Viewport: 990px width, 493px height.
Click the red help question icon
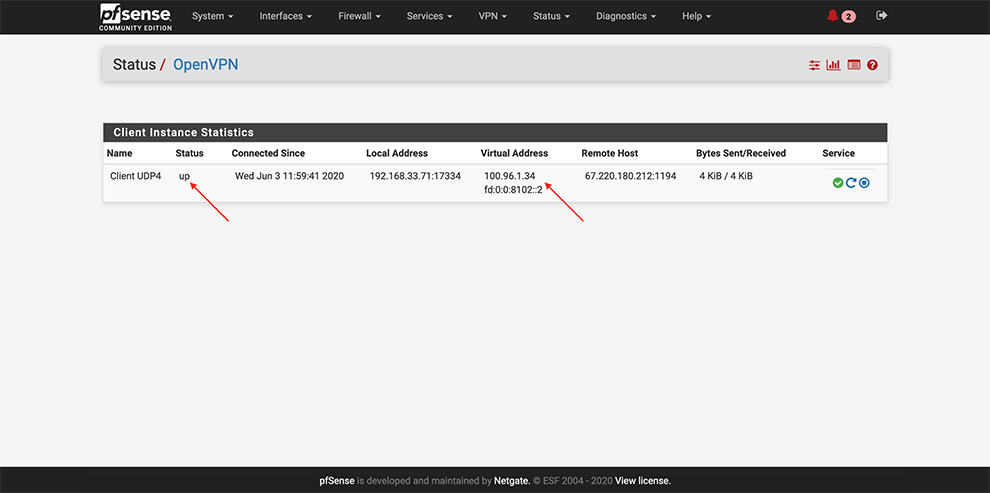click(872, 65)
